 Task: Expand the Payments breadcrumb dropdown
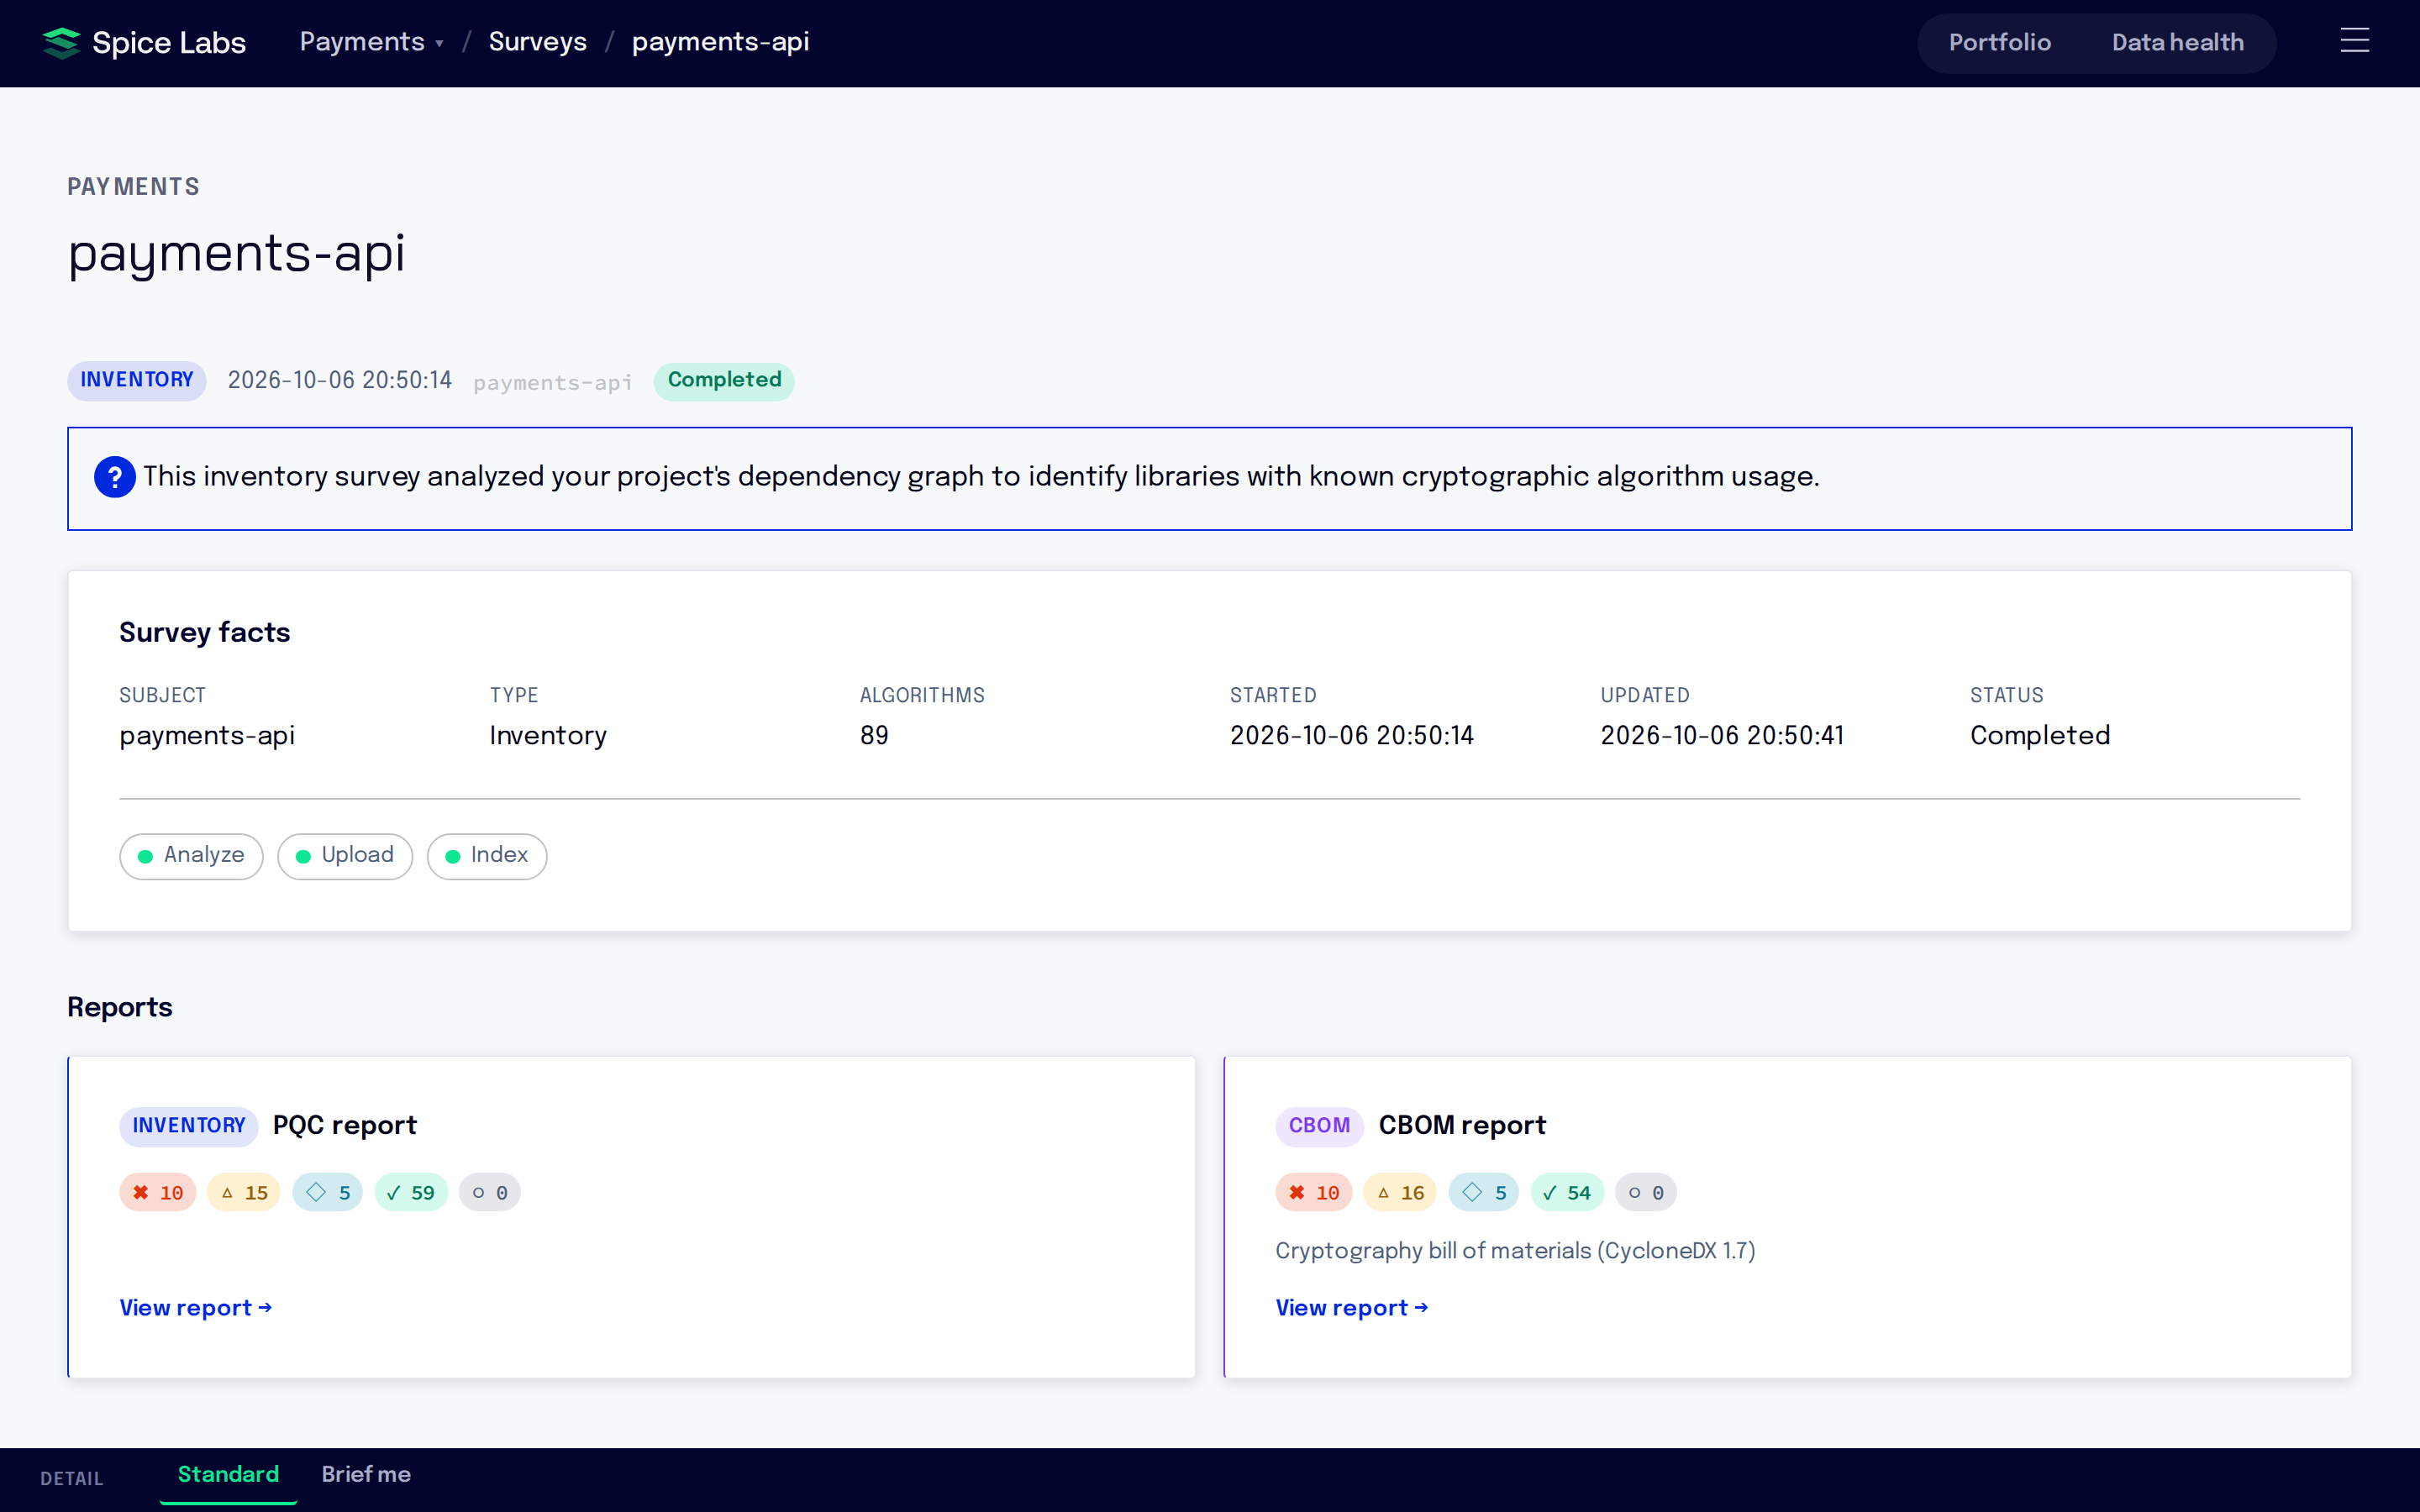tap(371, 42)
